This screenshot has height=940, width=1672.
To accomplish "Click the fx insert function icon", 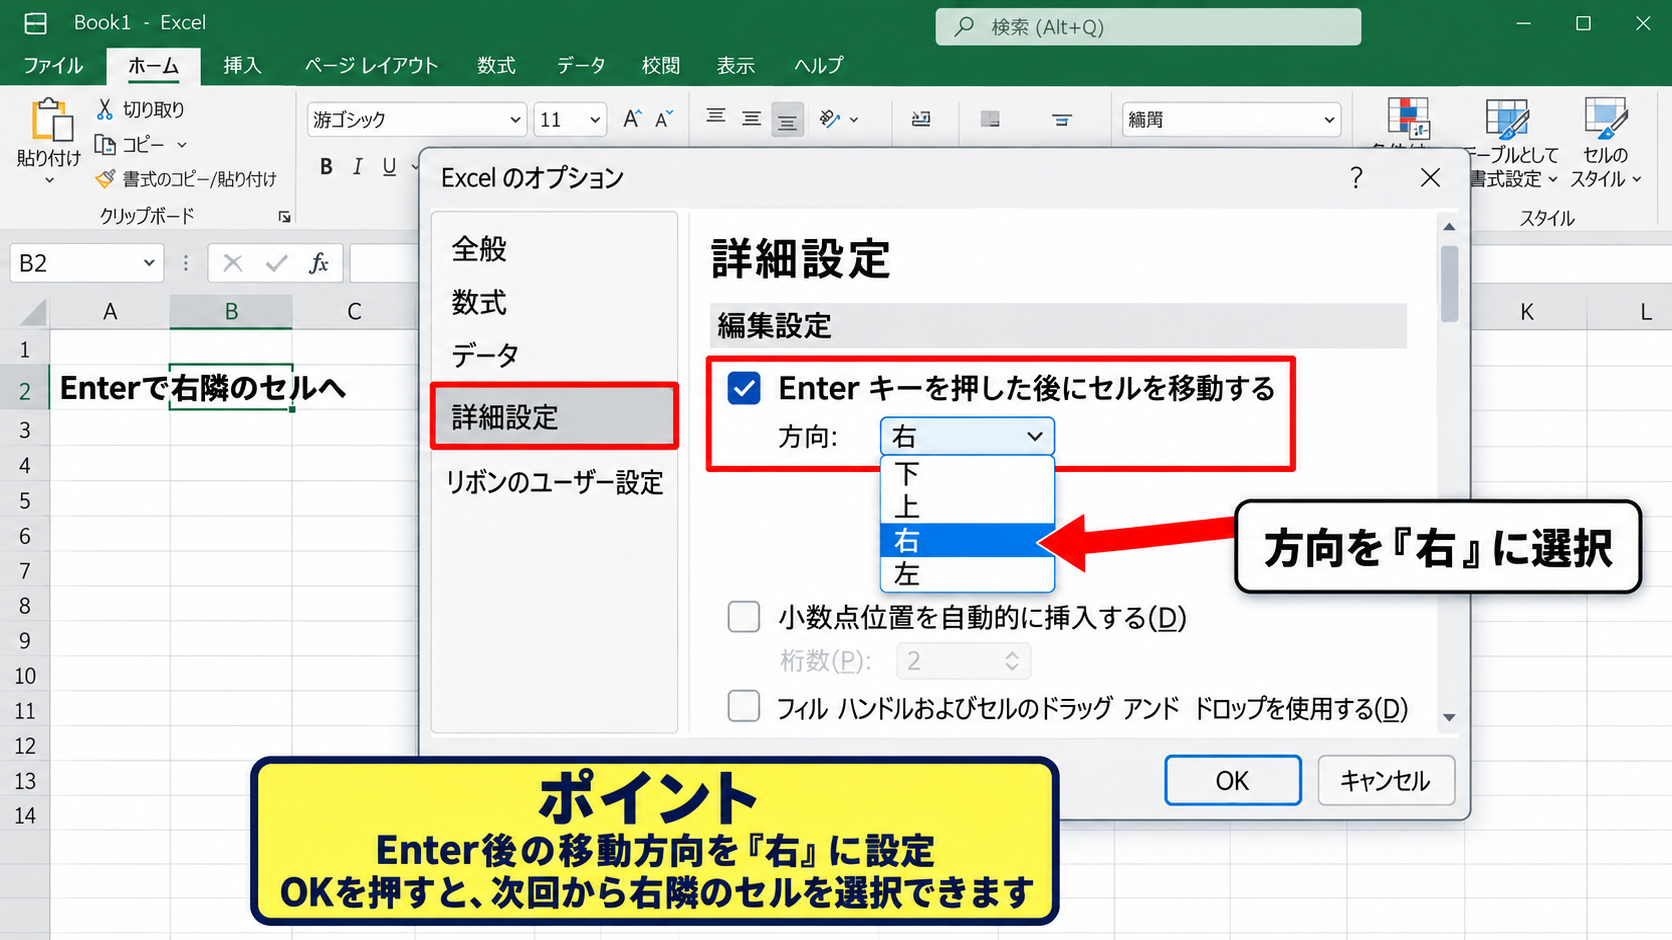I will 319,263.
